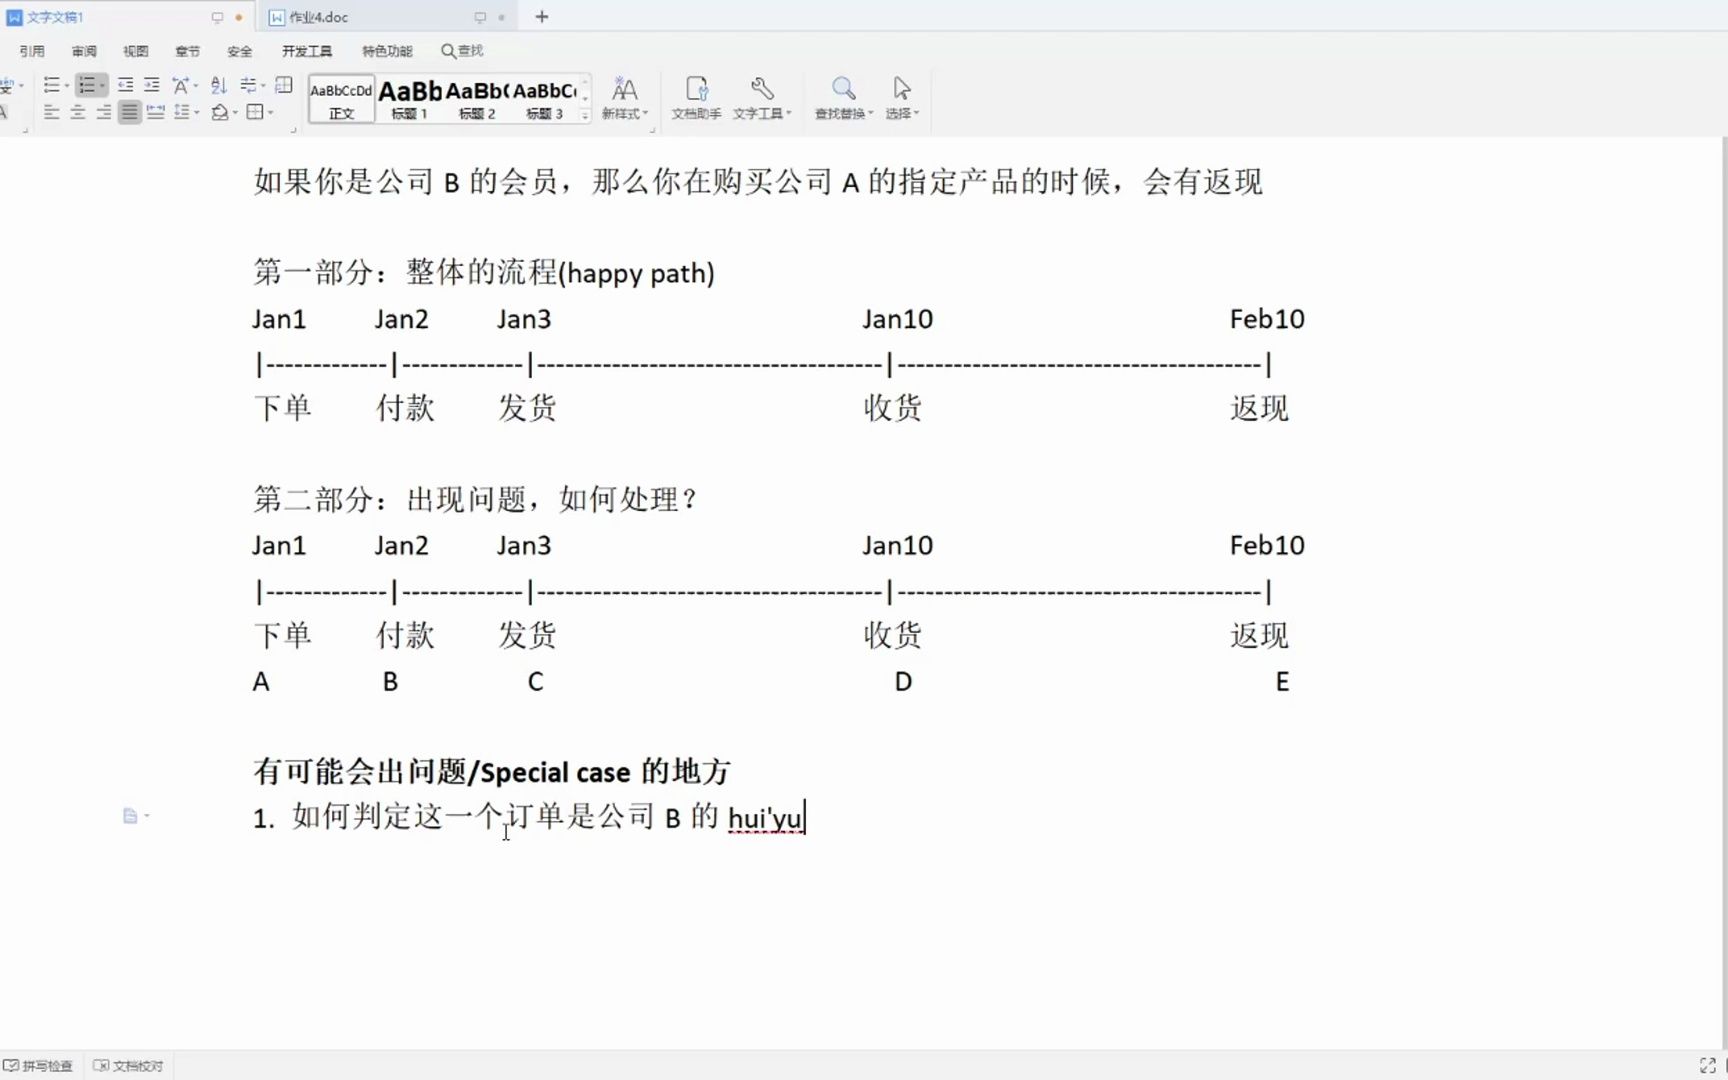This screenshot has width=1728, height=1080.
Task: Open 文档校对 document proofing
Action: [128, 1066]
